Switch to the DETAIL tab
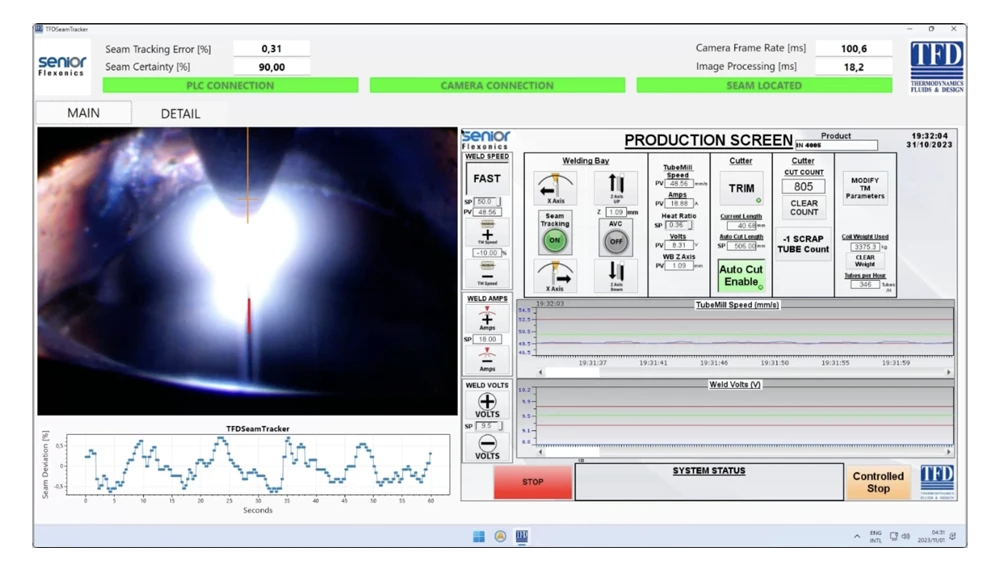Image resolution: width=1000 pixels, height=571 pixels. pyautogui.click(x=180, y=114)
